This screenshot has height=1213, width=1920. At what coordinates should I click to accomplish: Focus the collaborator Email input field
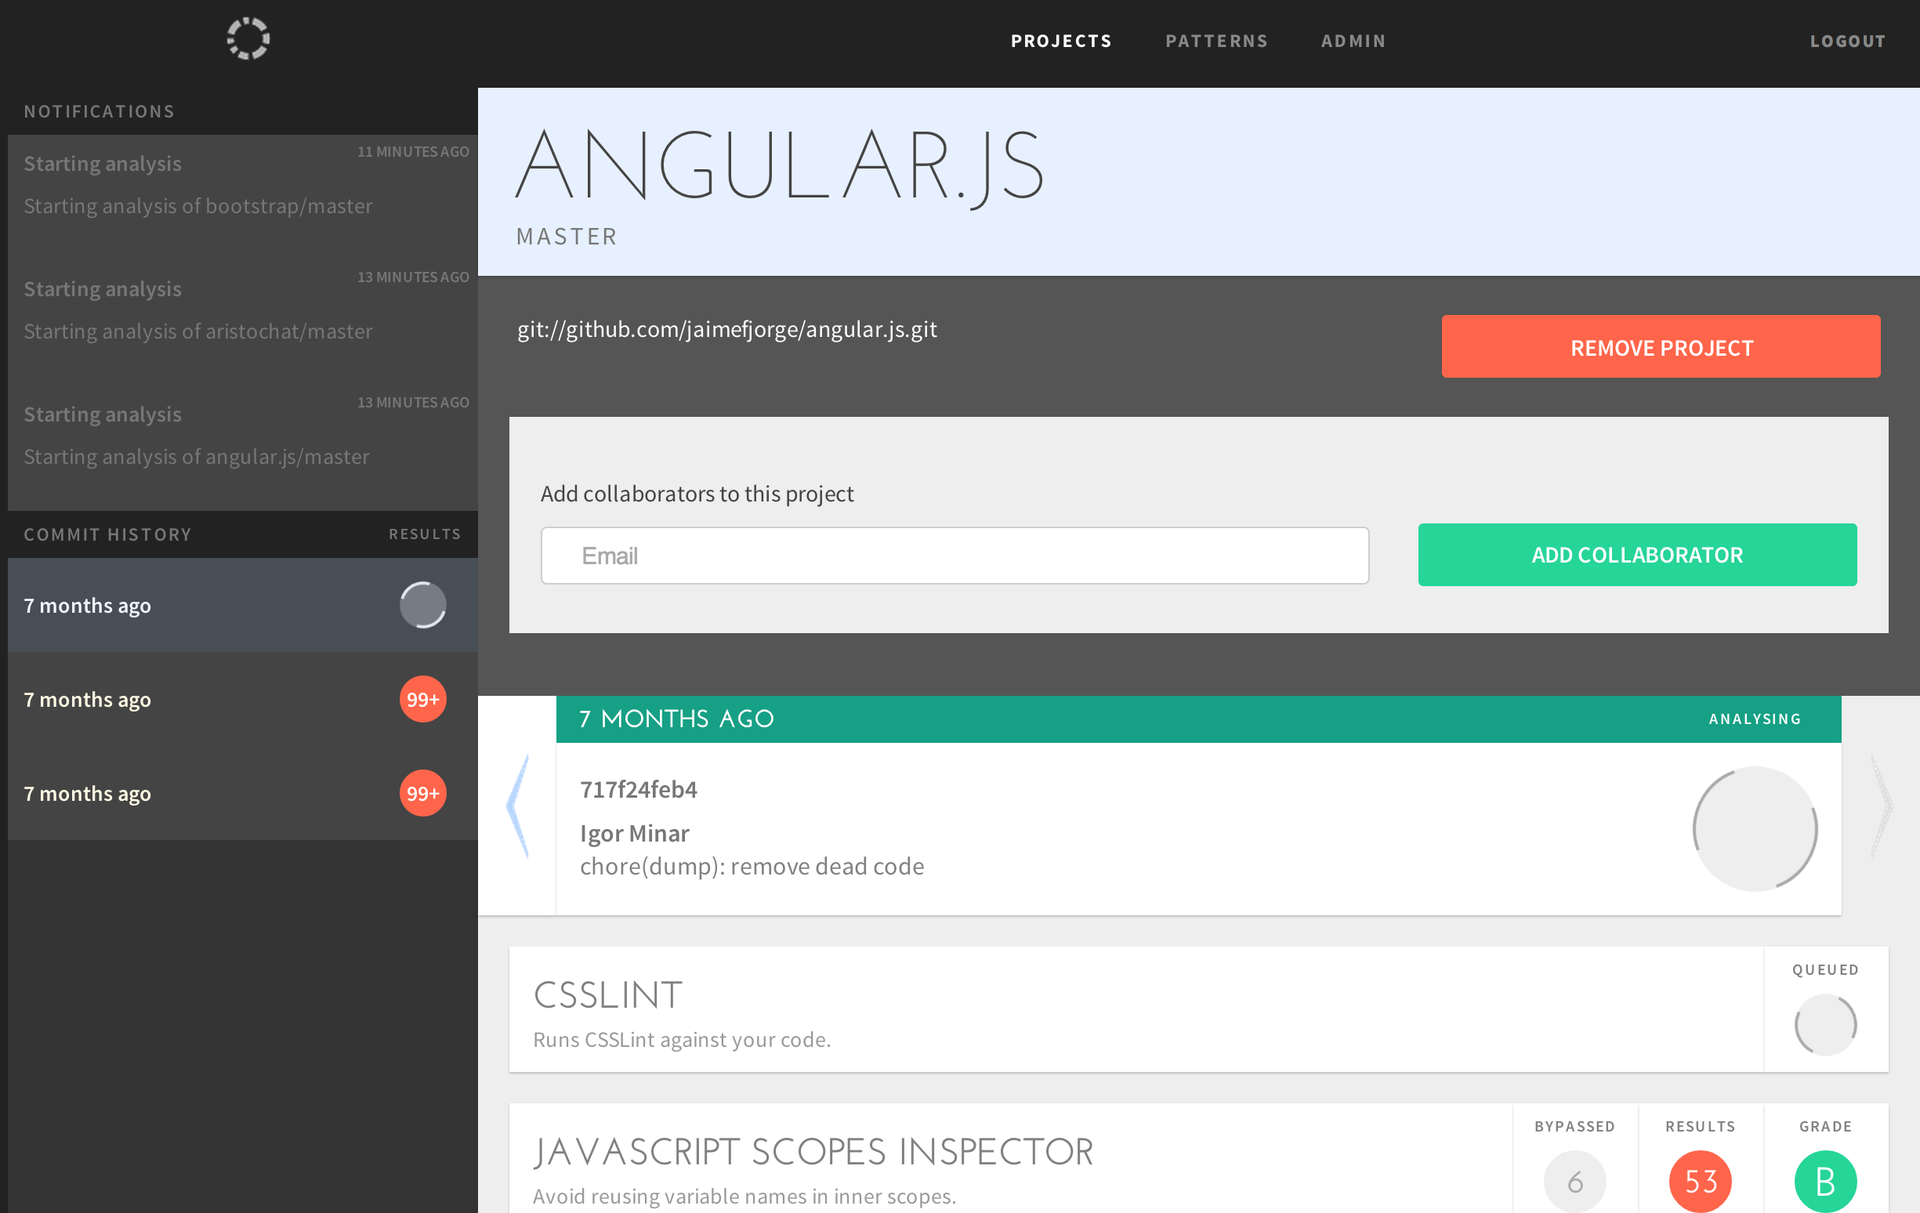tap(955, 556)
